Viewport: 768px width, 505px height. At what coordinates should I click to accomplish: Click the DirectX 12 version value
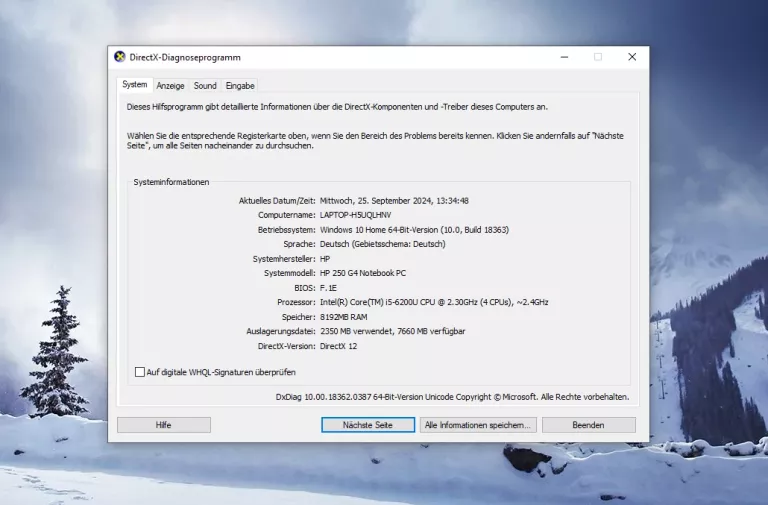(338, 346)
